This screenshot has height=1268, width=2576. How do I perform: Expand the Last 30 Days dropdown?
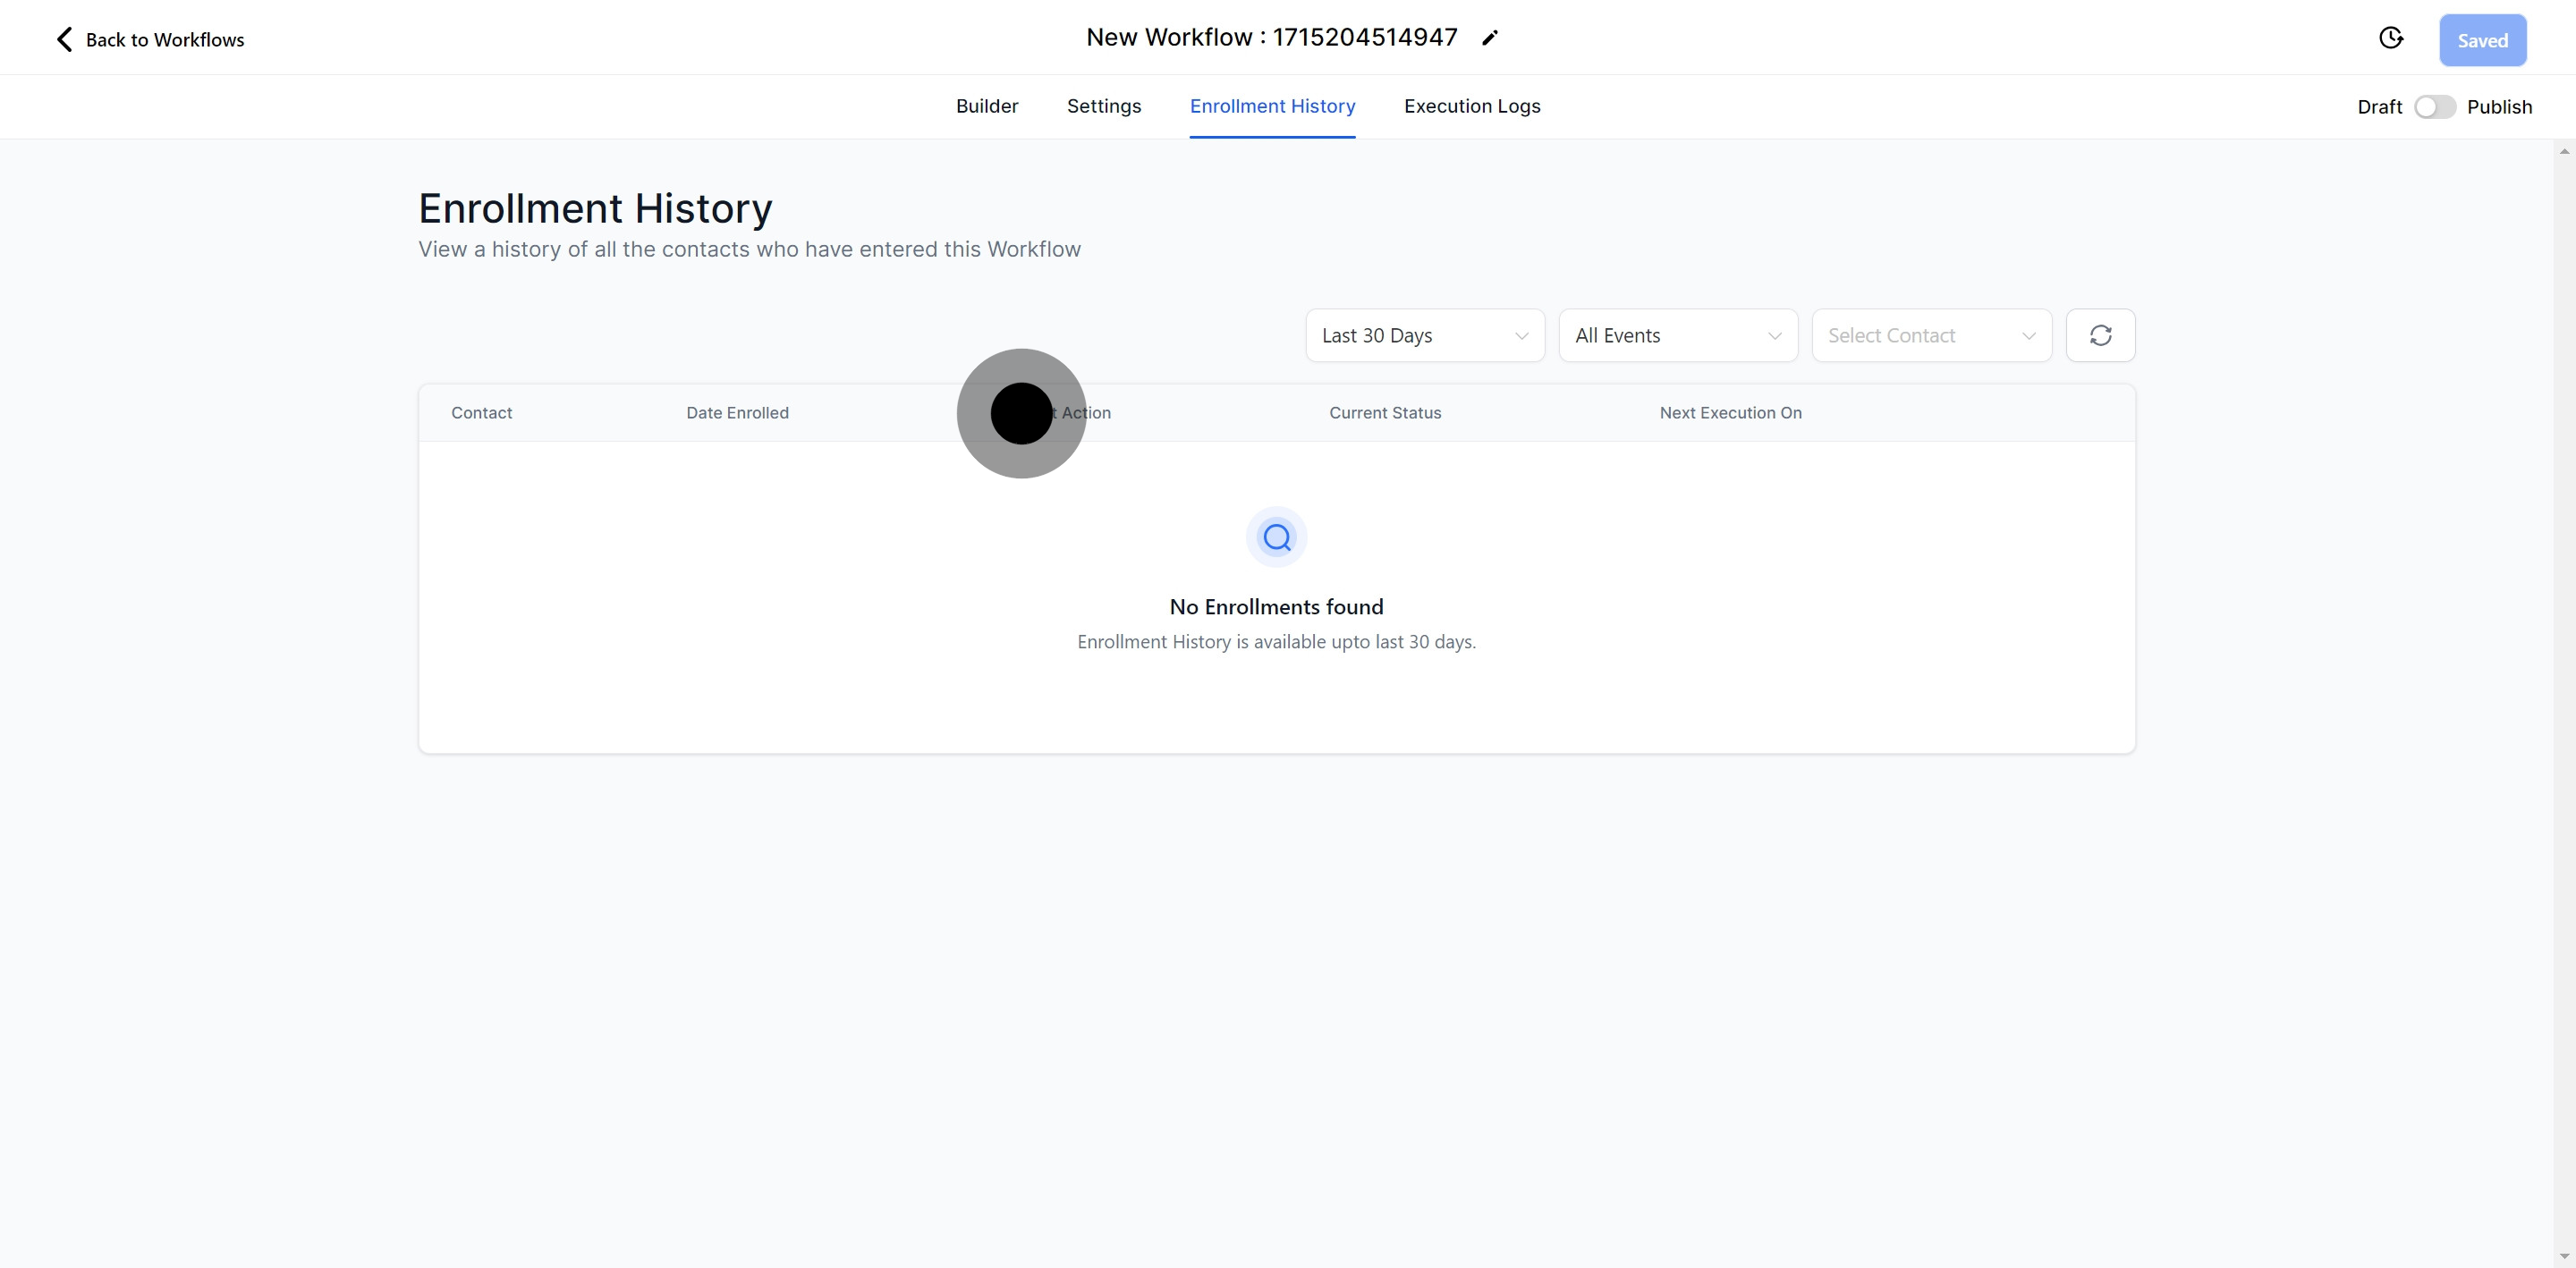[1424, 335]
